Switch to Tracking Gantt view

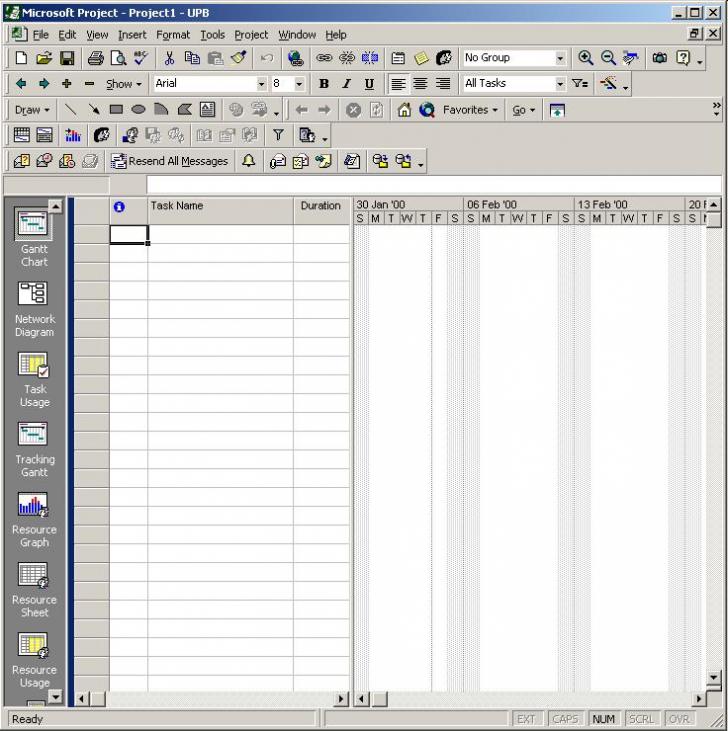[x=34, y=450]
